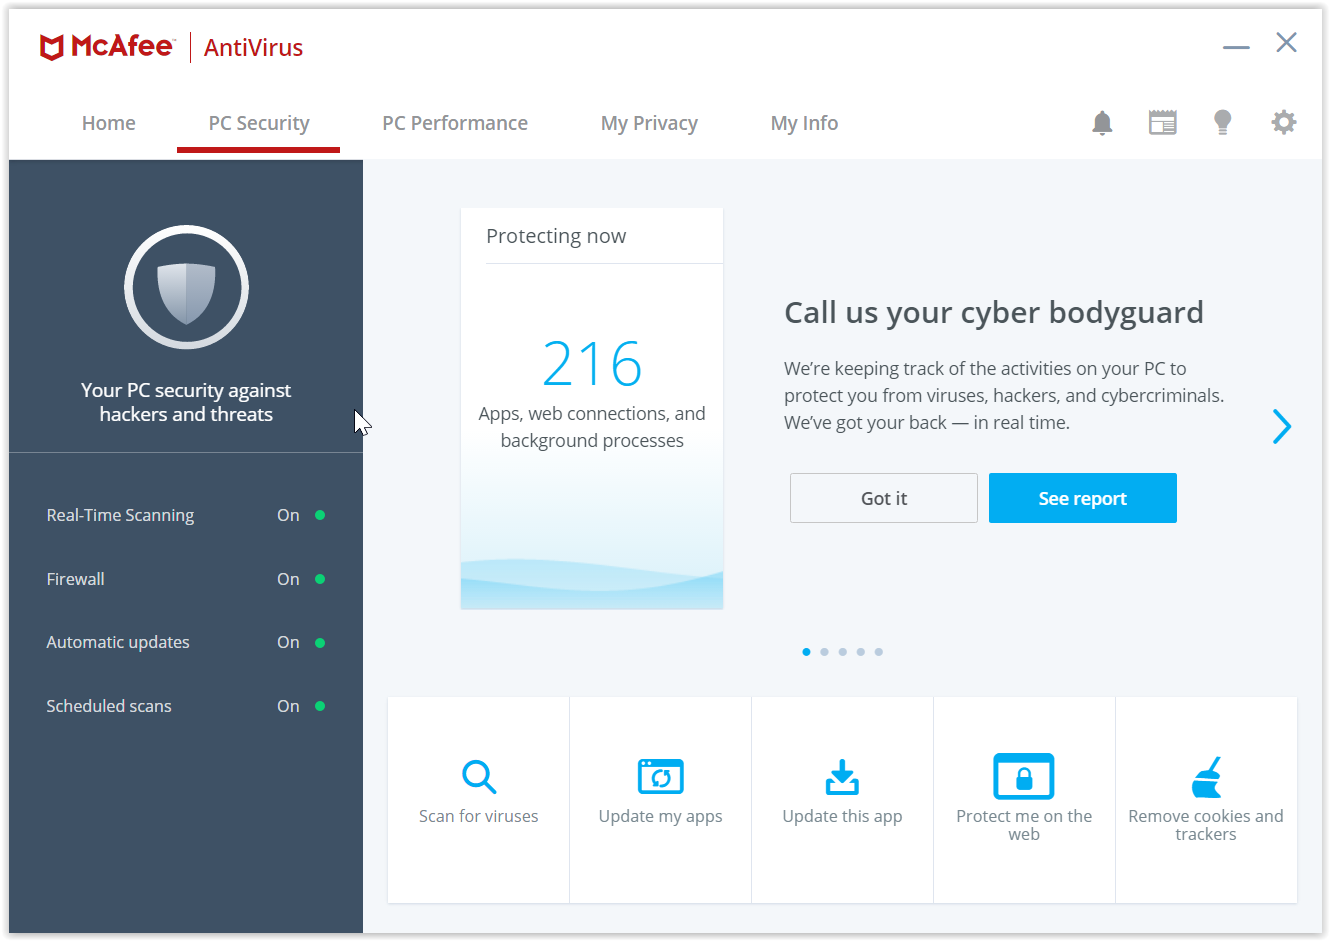Open Automatic updates status row
The height and width of the screenshot is (941, 1330).
coord(186,642)
